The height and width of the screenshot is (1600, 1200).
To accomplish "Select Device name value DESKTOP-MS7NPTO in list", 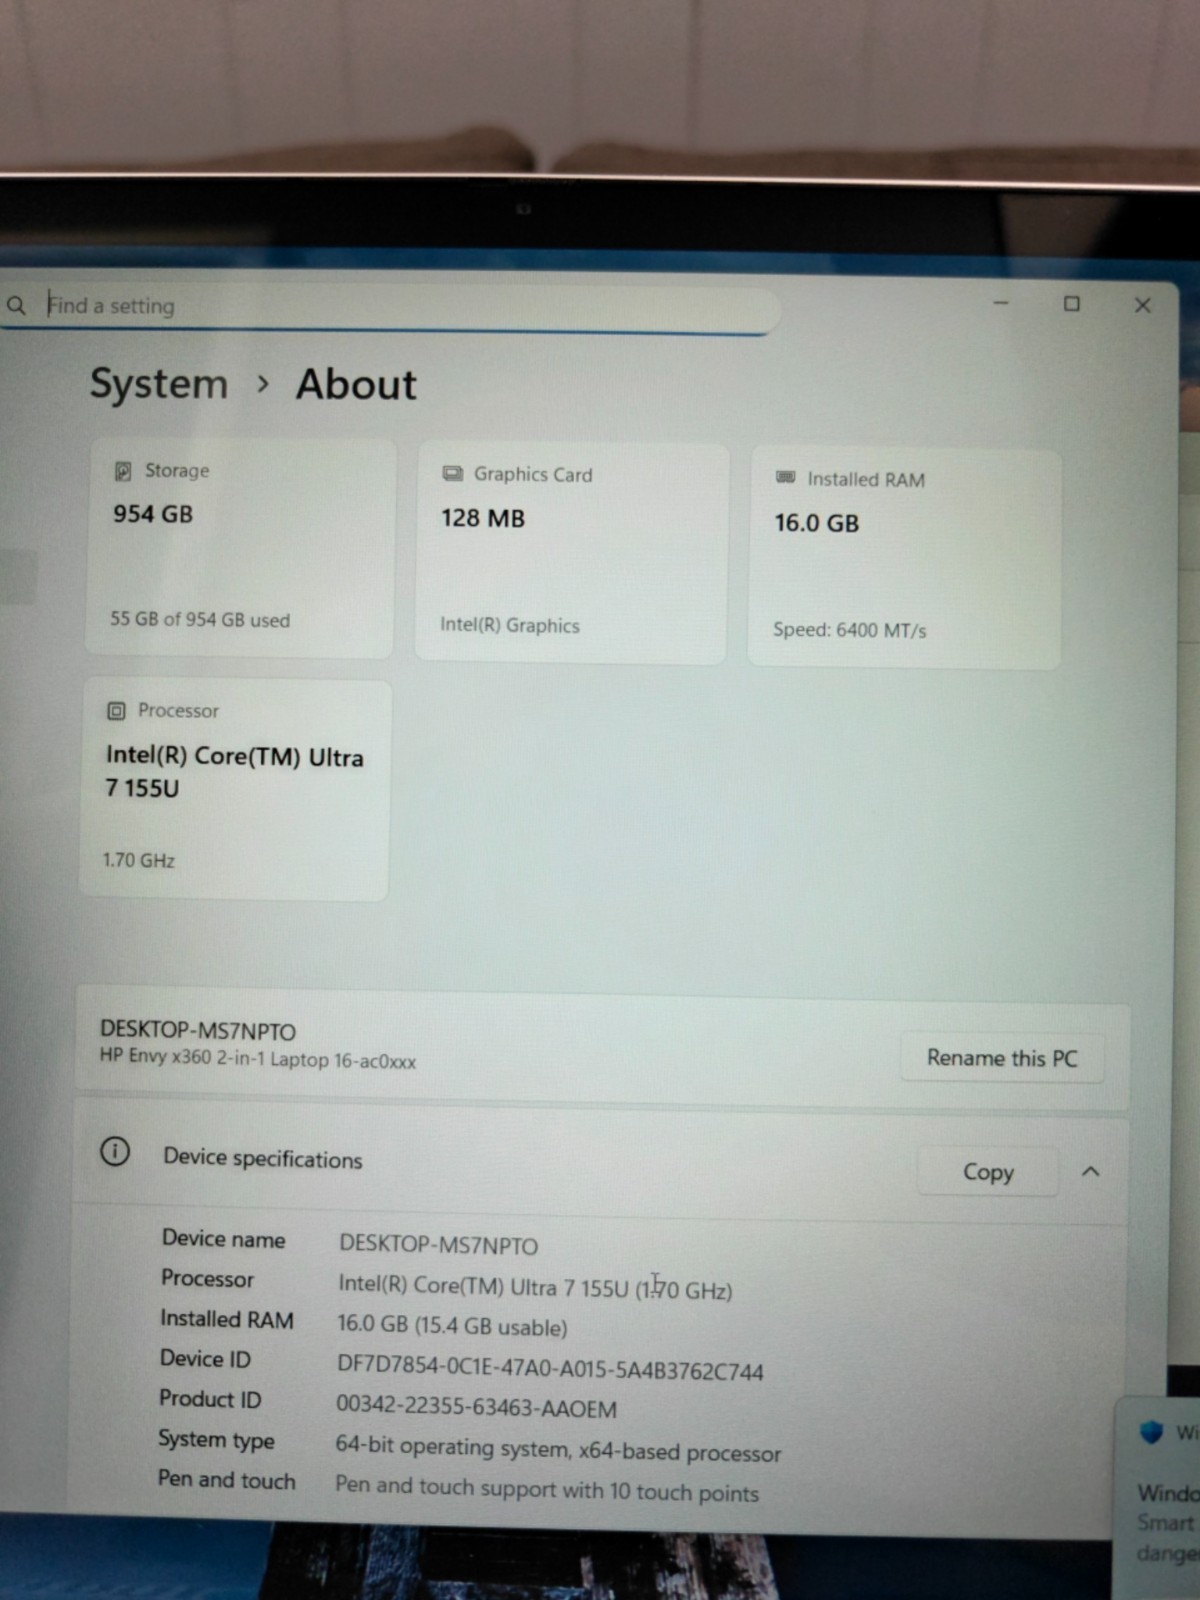I will [x=438, y=1245].
